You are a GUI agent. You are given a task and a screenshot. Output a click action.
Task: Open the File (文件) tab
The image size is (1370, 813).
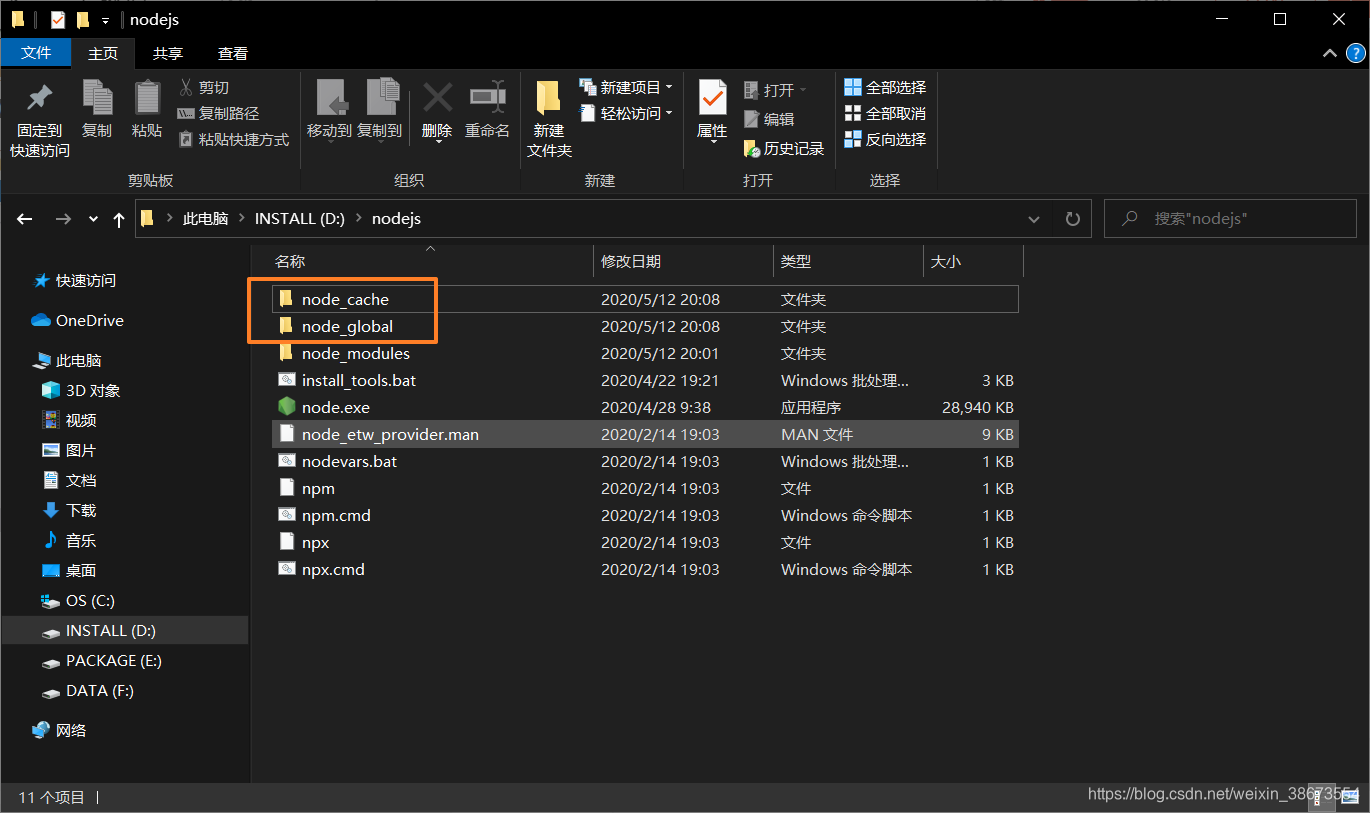[36, 53]
